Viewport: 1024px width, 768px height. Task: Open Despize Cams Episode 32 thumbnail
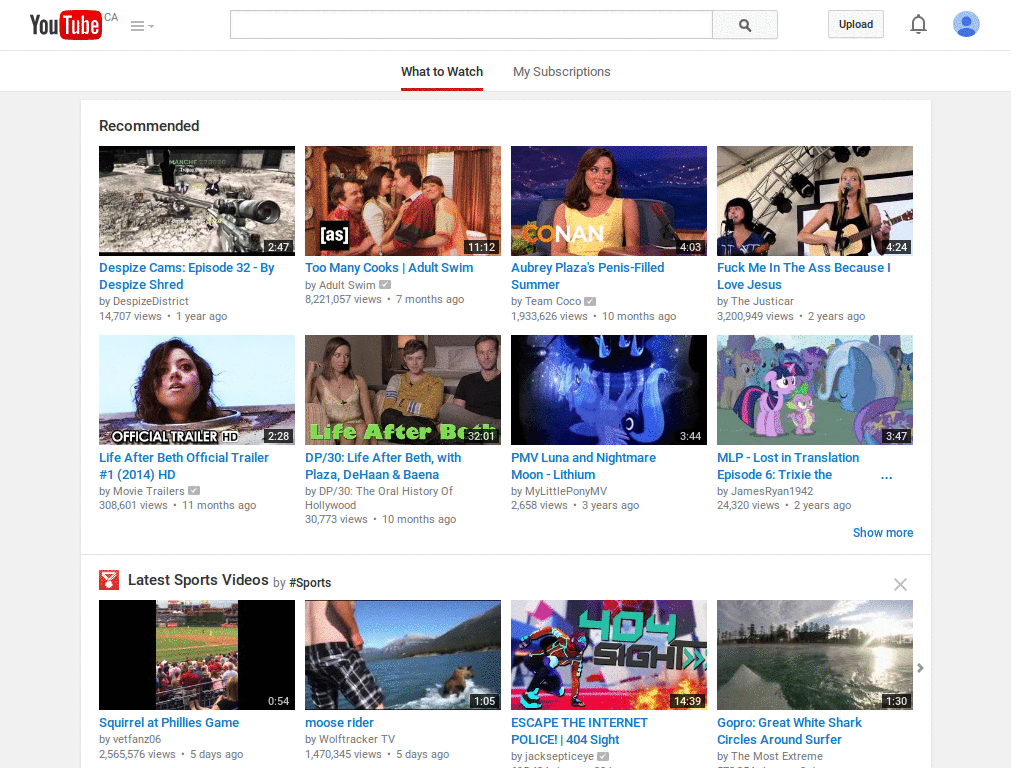[197, 200]
